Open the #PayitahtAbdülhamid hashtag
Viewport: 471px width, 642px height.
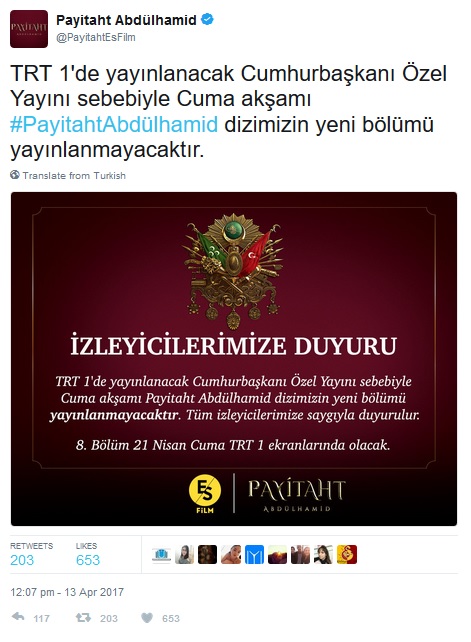pos(114,124)
